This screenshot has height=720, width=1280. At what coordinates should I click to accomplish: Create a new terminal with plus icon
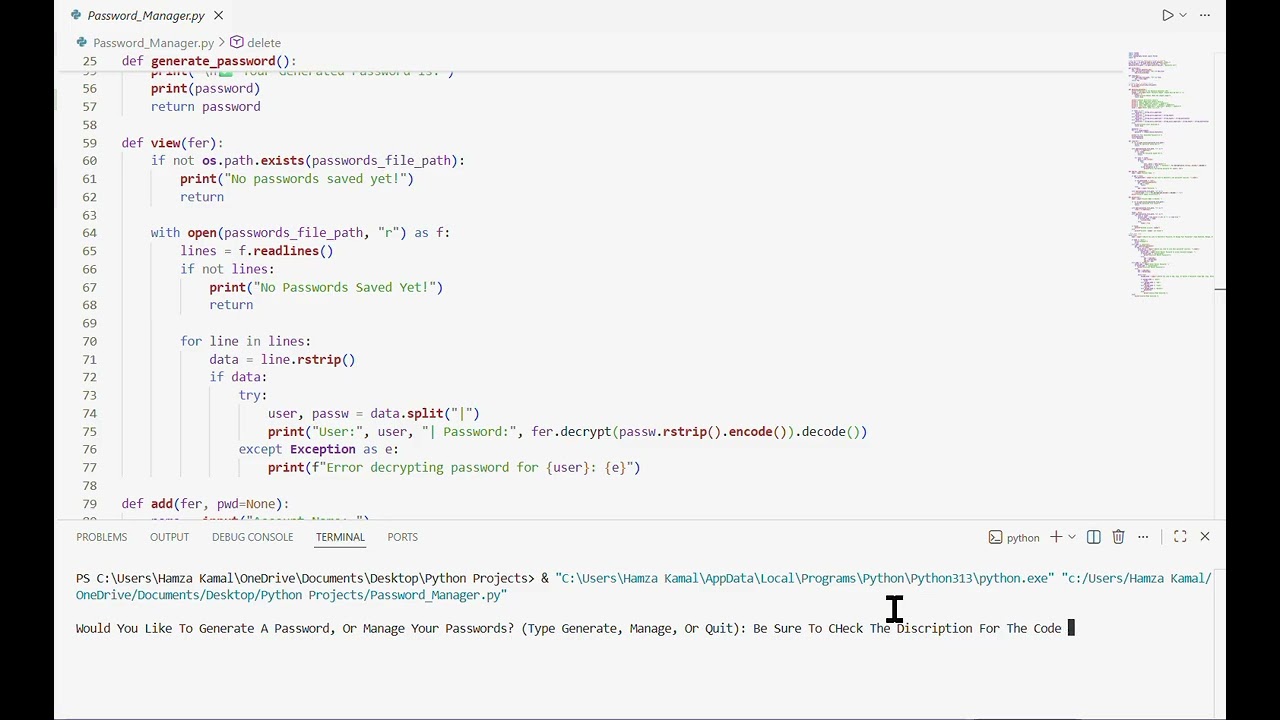click(1056, 537)
